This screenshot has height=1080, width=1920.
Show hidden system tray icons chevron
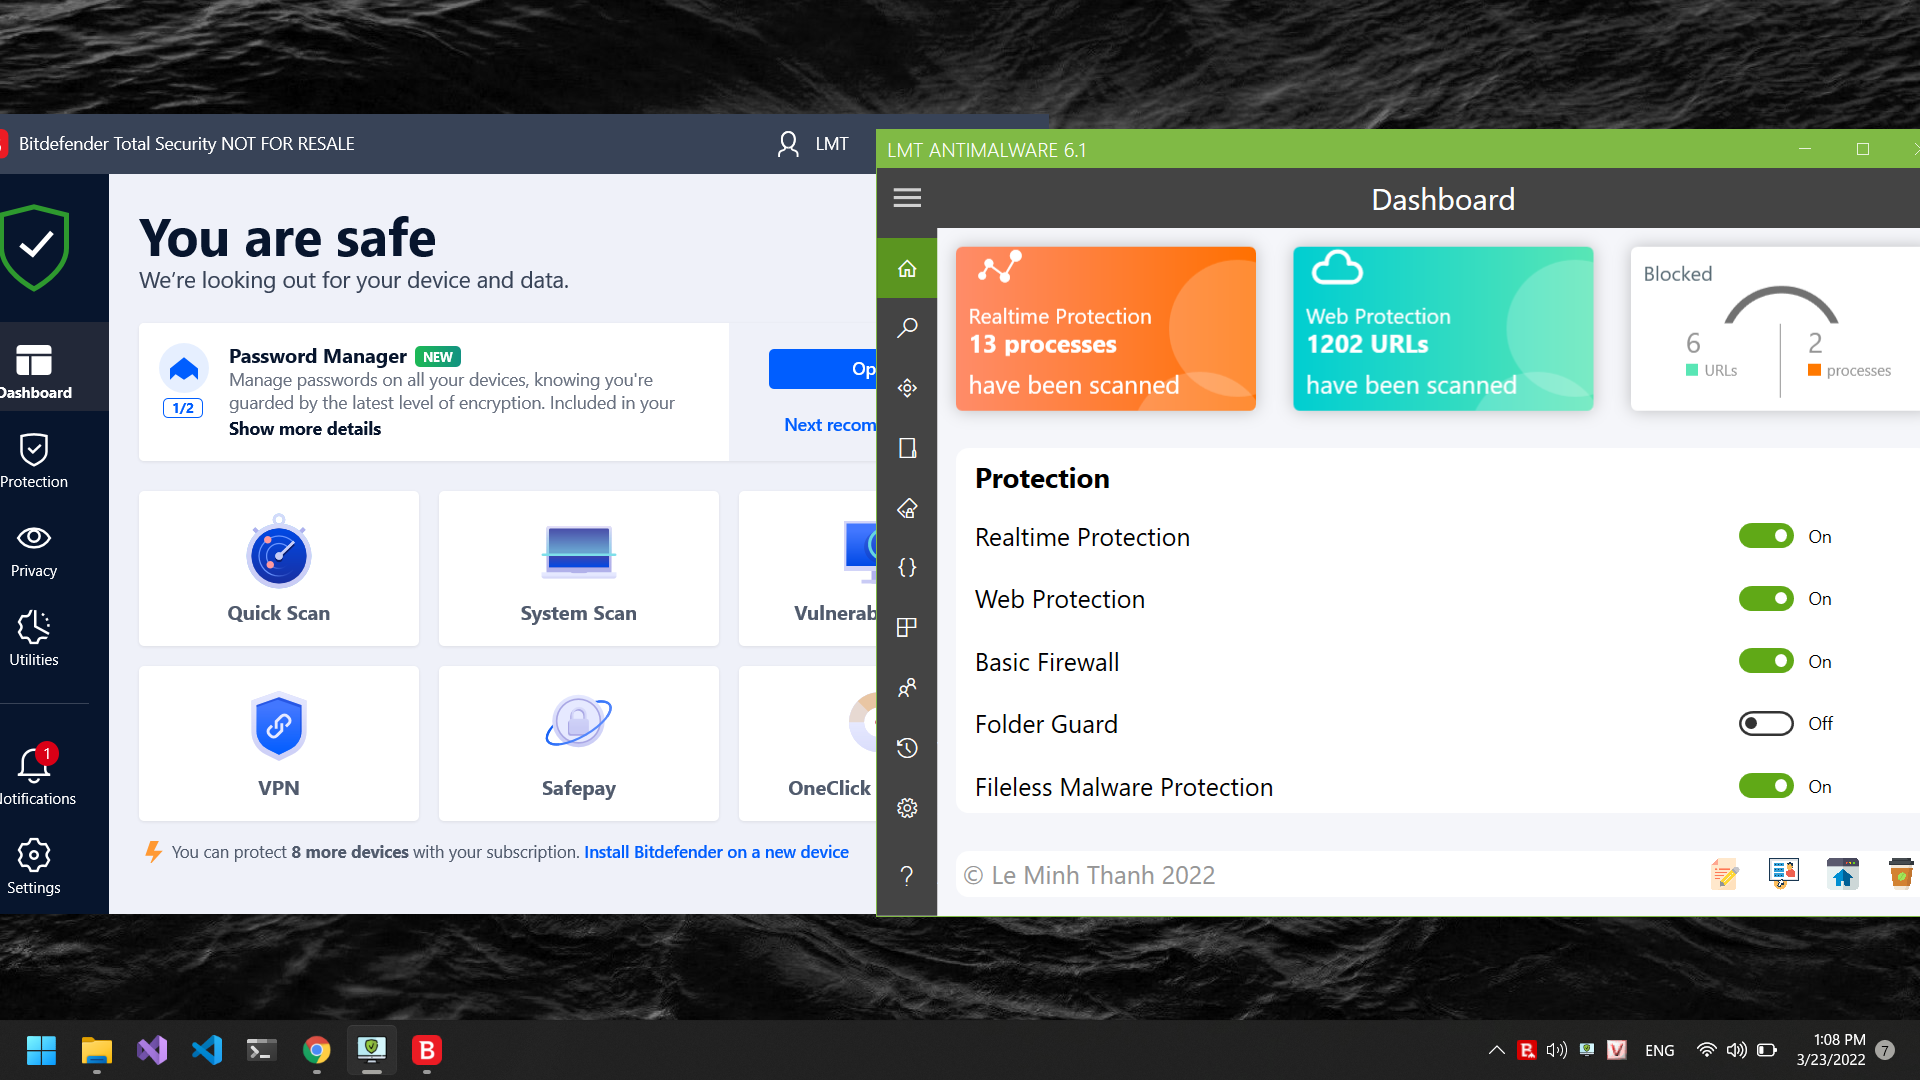point(1496,1050)
